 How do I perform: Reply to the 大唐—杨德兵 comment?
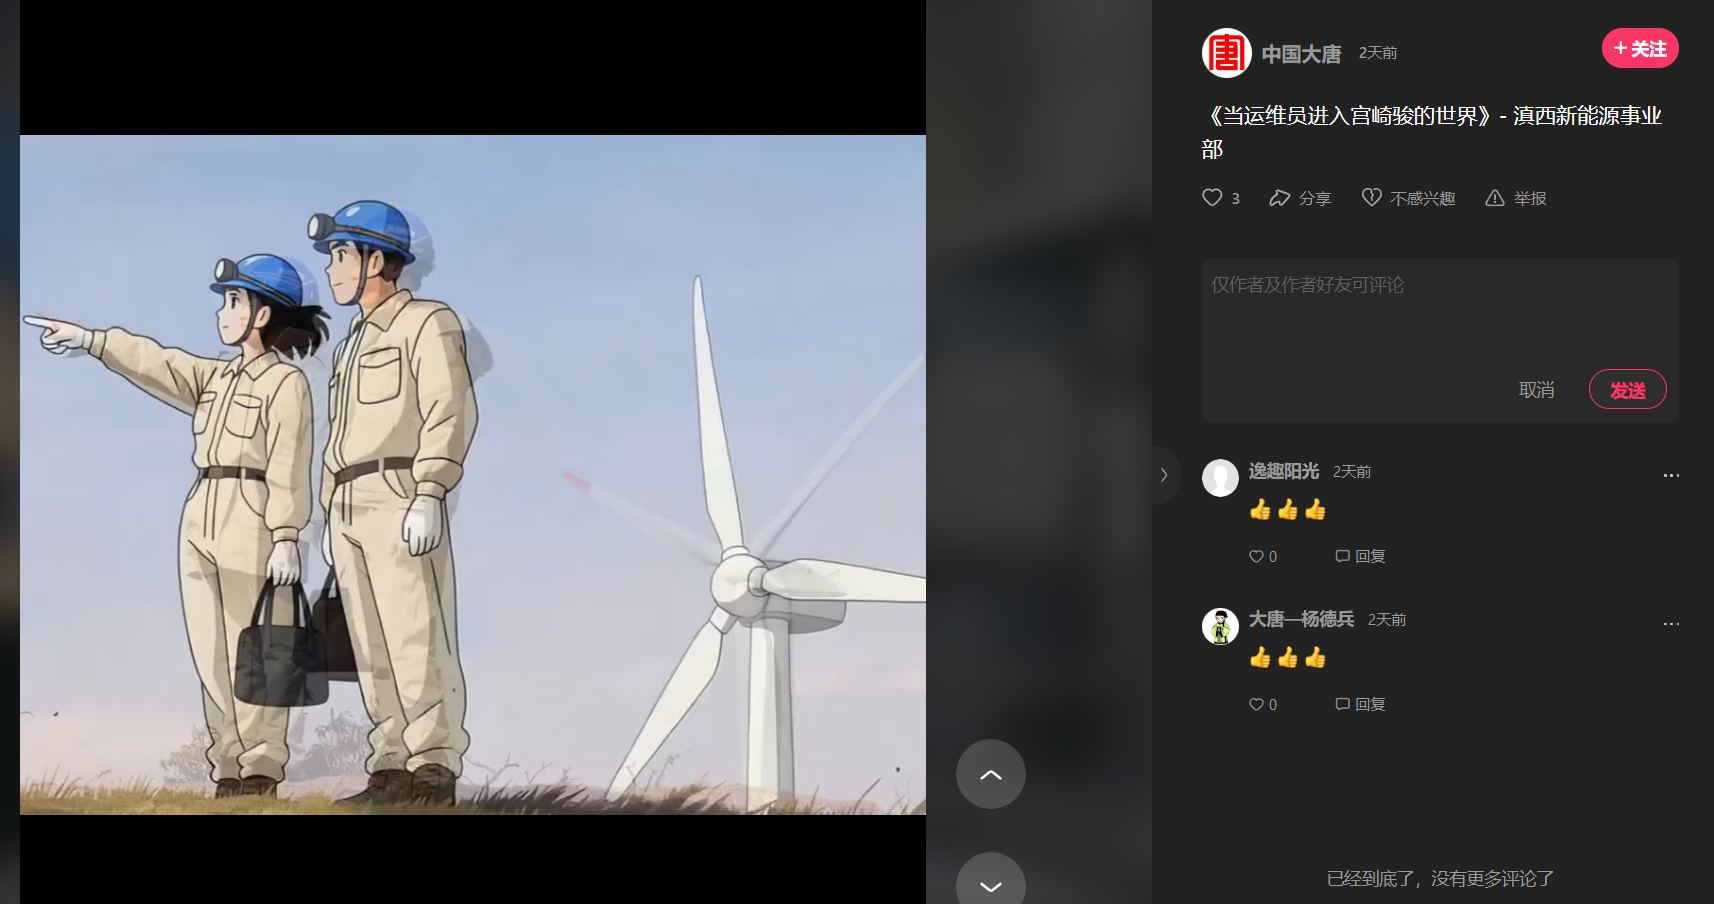click(1360, 704)
